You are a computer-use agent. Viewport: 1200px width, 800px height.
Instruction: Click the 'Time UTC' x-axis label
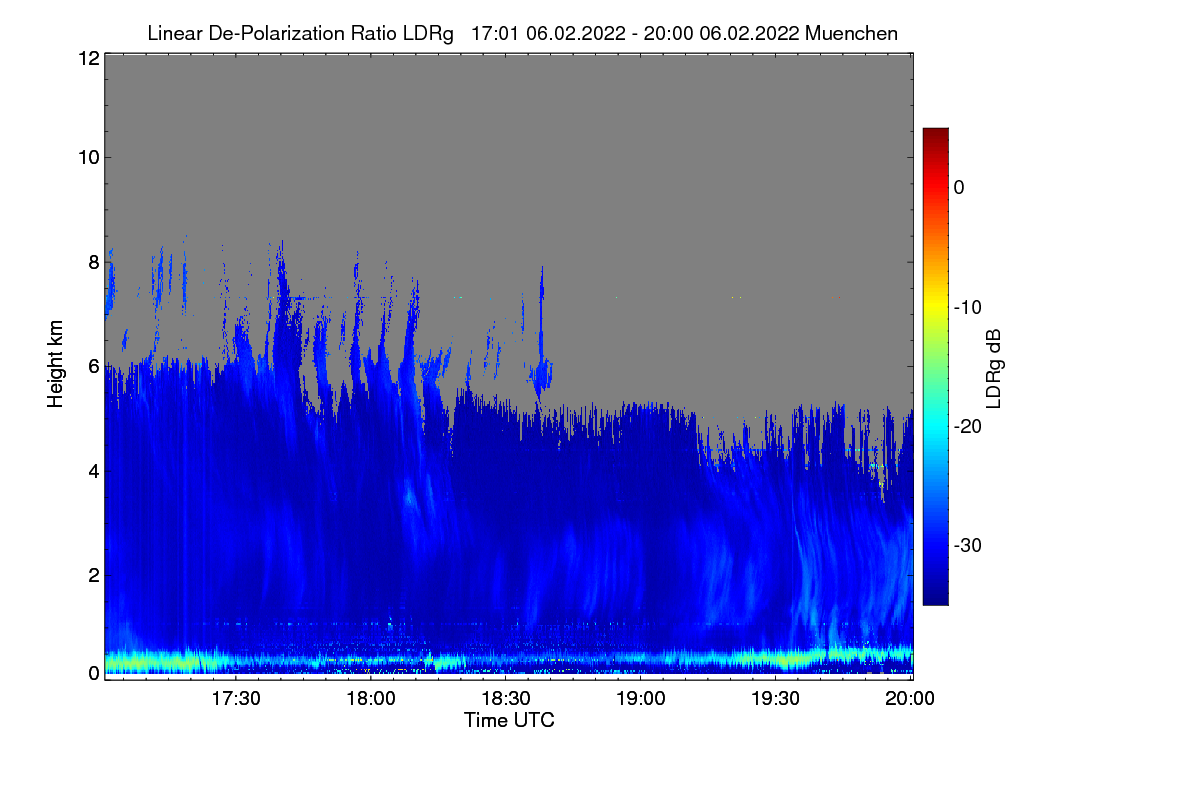click(509, 719)
